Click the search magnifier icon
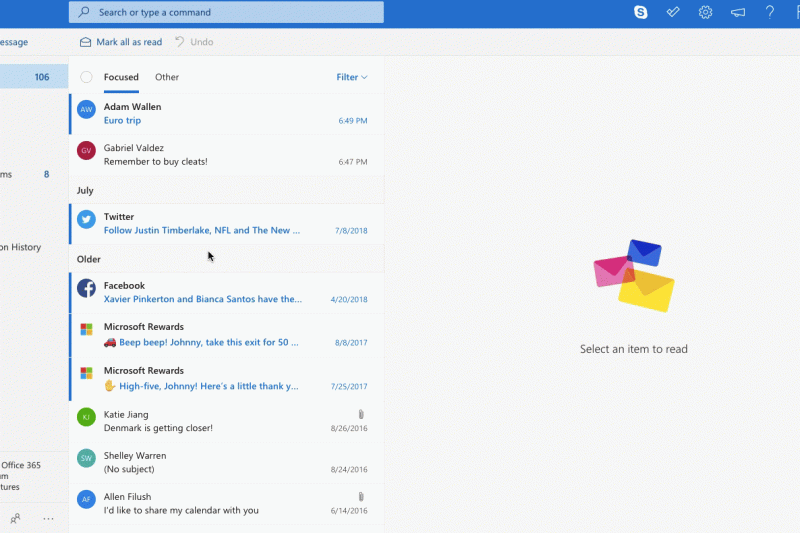The width and height of the screenshot is (800, 533). tap(84, 12)
